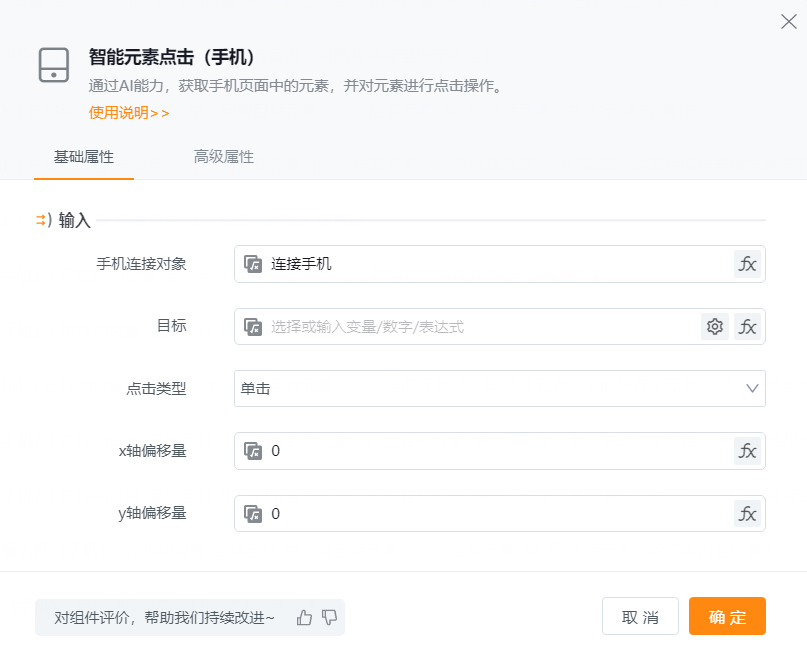Click variable picker icon in x轴偏移量 field
The image size is (807, 650).
click(253, 452)
